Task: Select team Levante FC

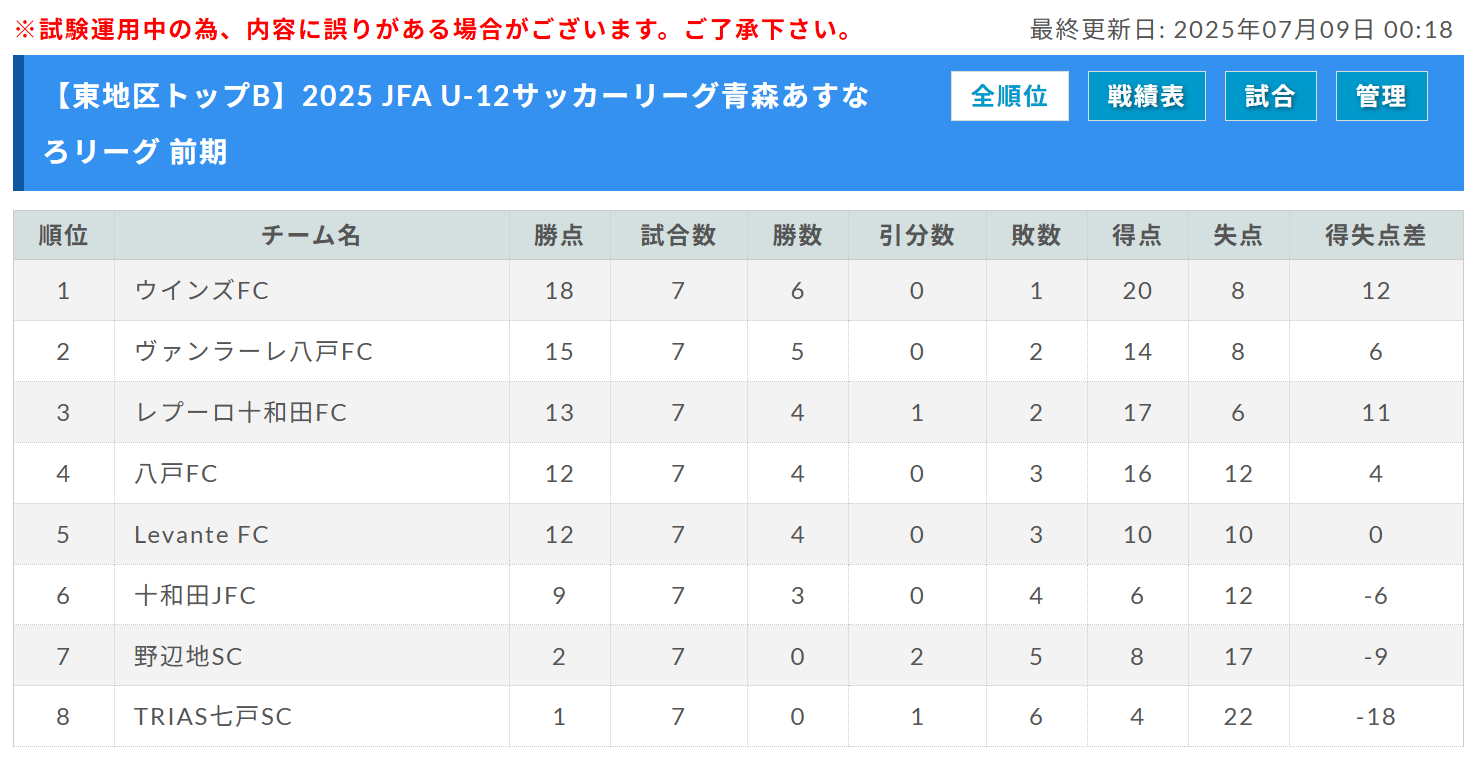Action: point(202,535)
